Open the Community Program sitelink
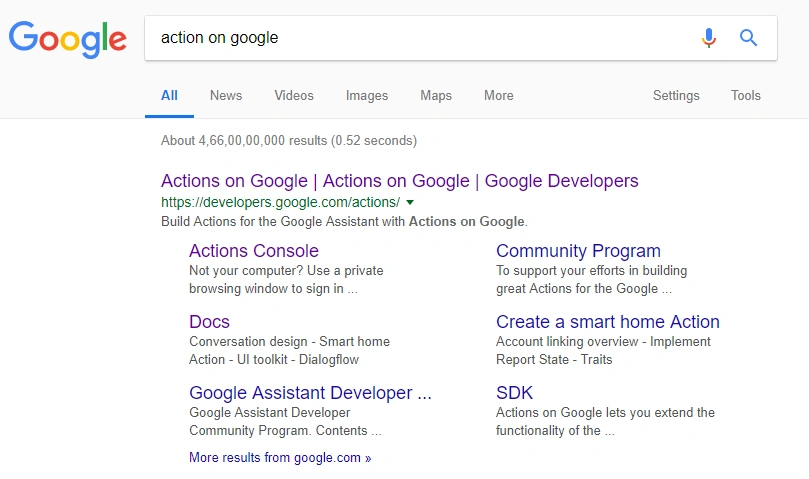 [x=578, y=251]
